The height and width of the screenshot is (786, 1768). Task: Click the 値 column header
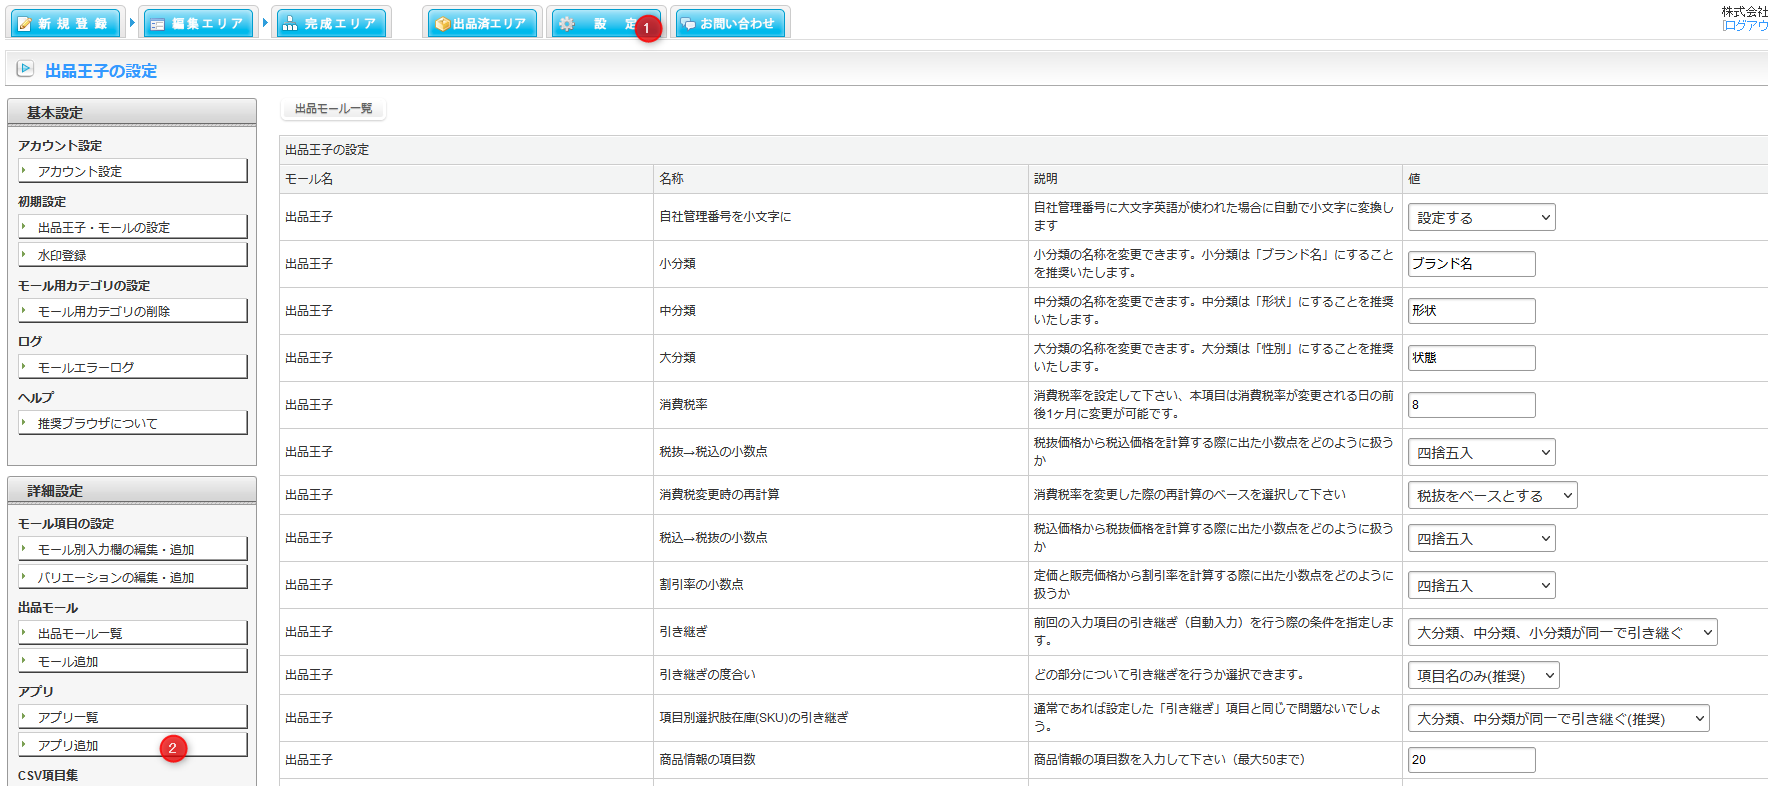1585,179
